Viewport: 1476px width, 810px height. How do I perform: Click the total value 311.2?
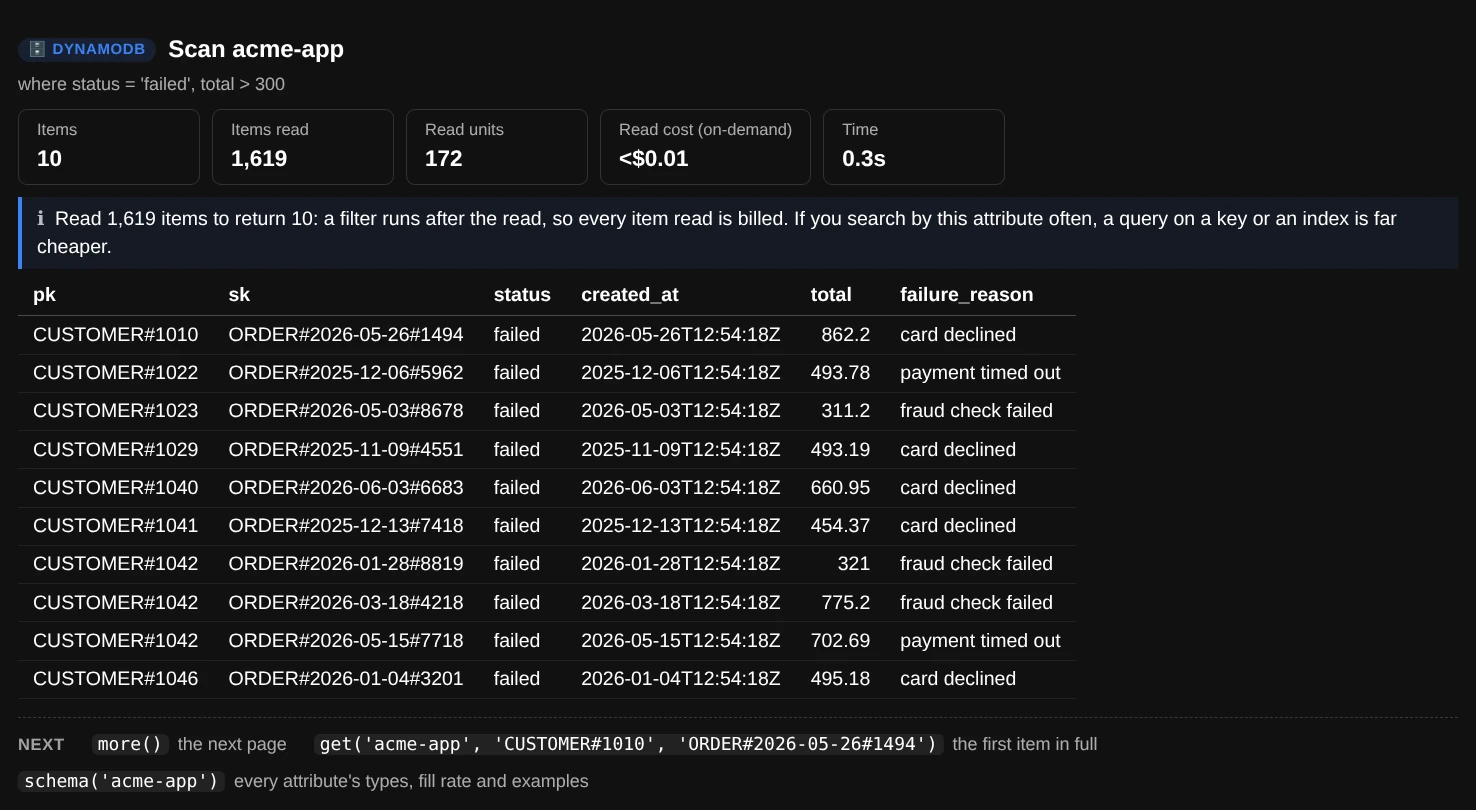tap(846, 411)
